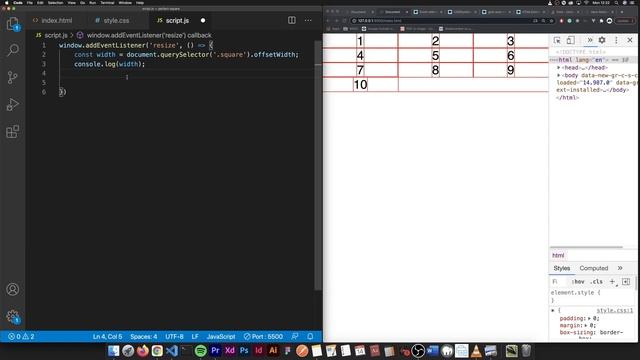The height and width of the screenshot is (360, 640).
Task: Launch Illustrator from the Dock
Action: pyautogui.click(x=273, y=351)
